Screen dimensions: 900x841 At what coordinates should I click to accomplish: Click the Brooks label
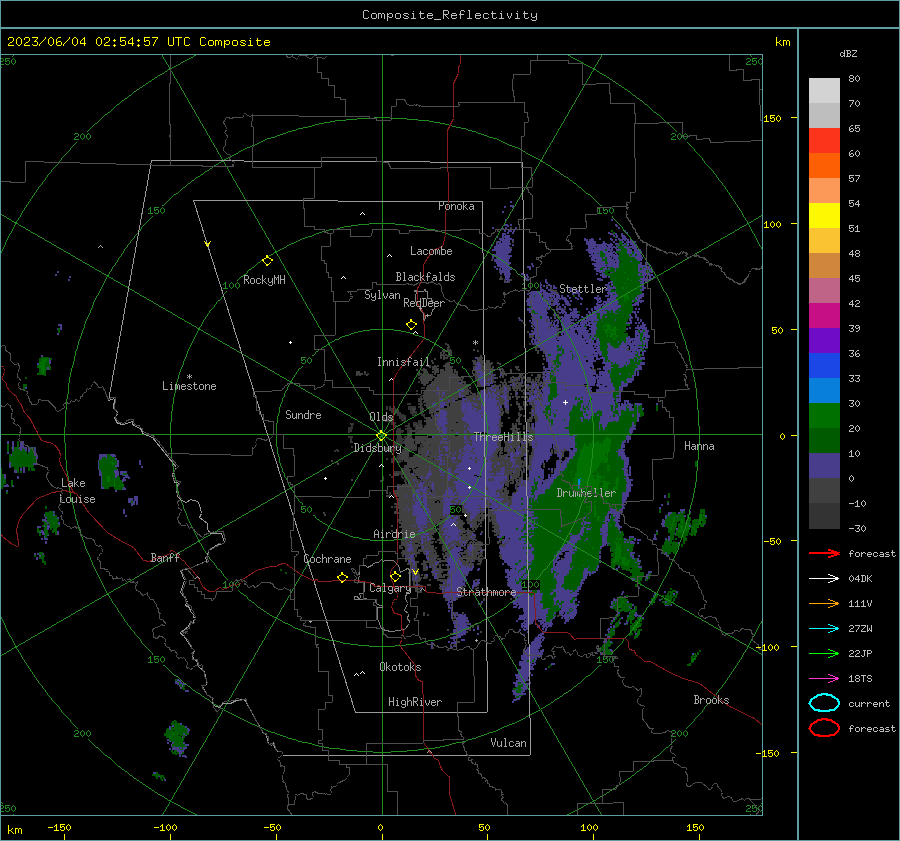pos(711,700)
